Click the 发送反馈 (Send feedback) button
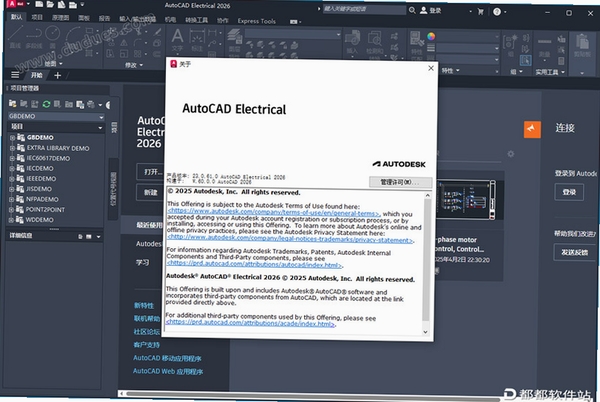This screenshot has height=402, width=600. [574, 252]
